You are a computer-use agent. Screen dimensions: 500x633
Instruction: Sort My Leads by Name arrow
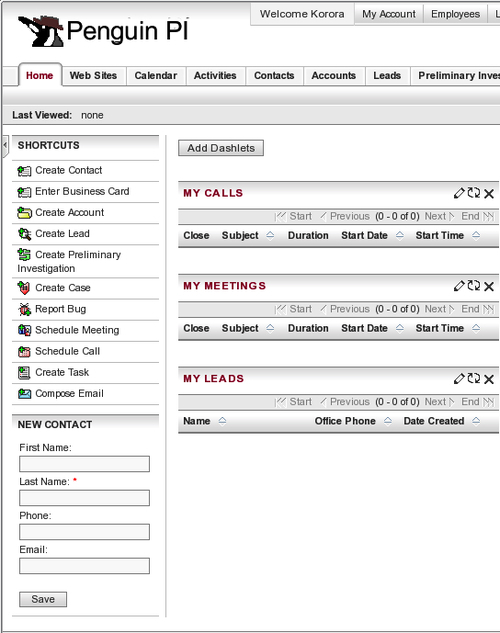(222, 421)
